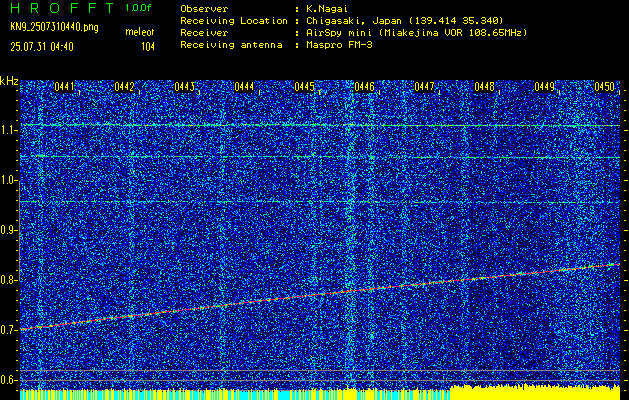Click the 1.1 frequency axis label
Viewport: 629px width, 400px height.
click(x=8, y=130)
